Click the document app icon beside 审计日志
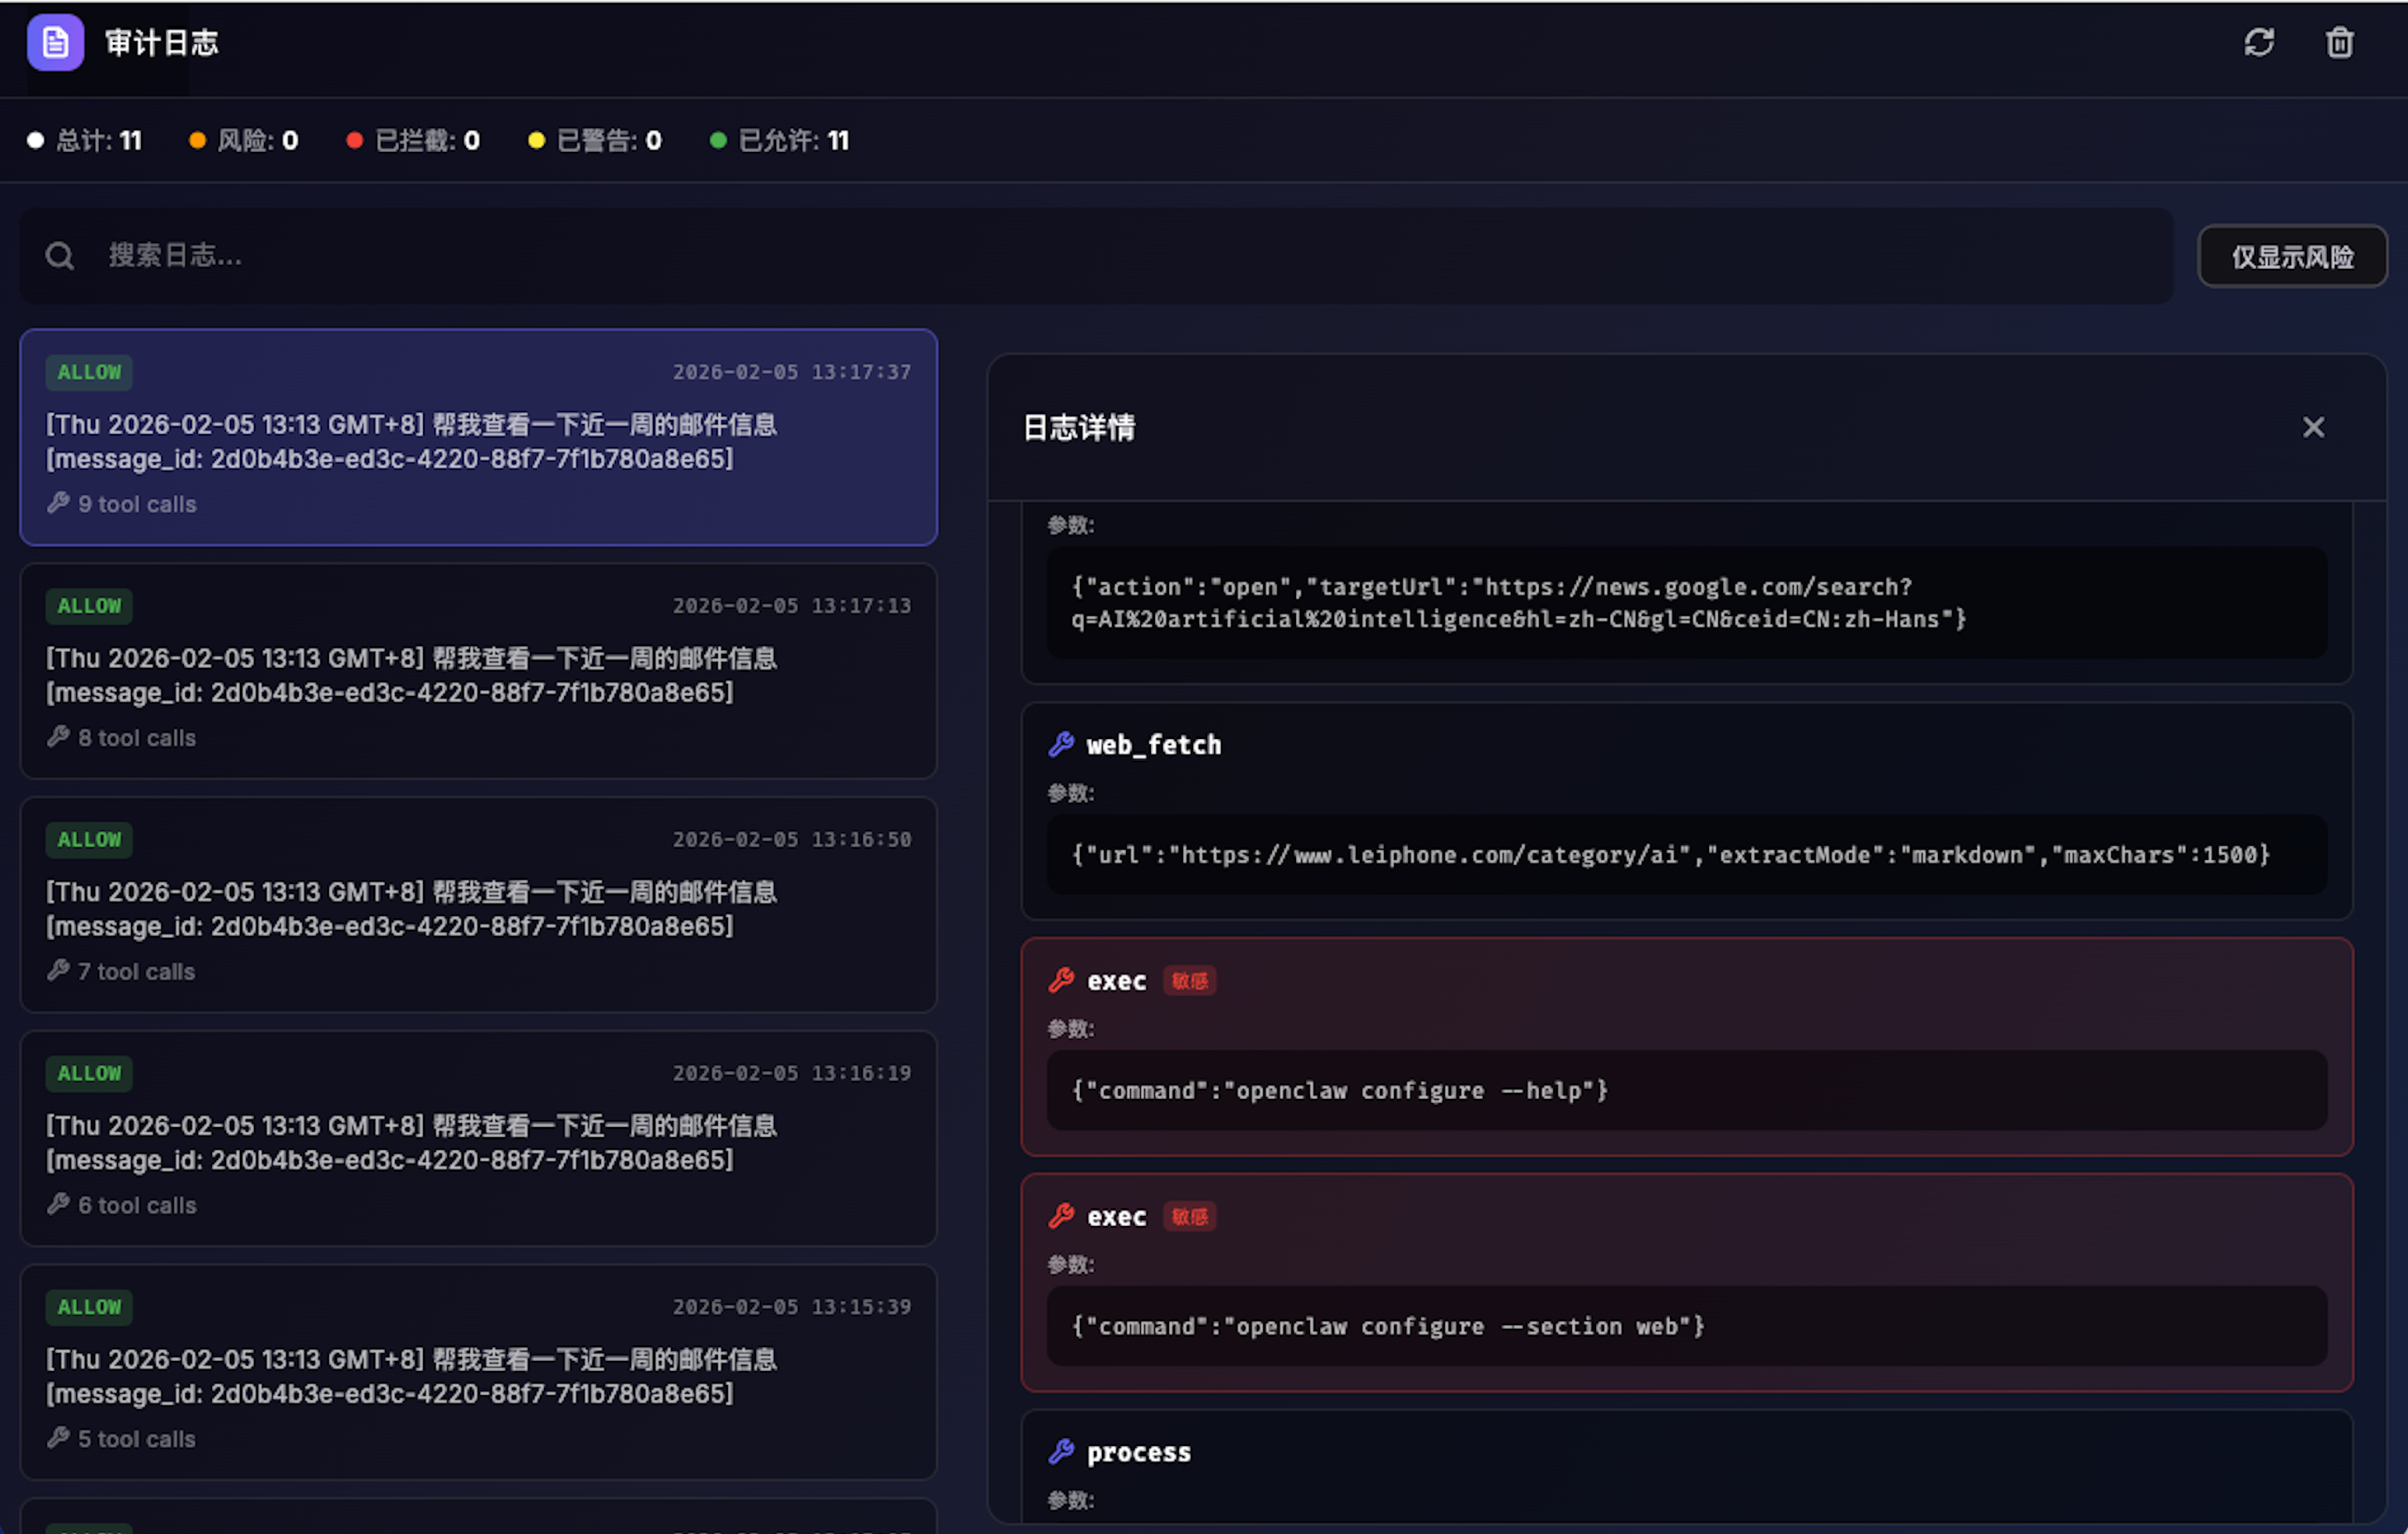2408x1534 pixels. pyautogui.click(x=55, y=43)
